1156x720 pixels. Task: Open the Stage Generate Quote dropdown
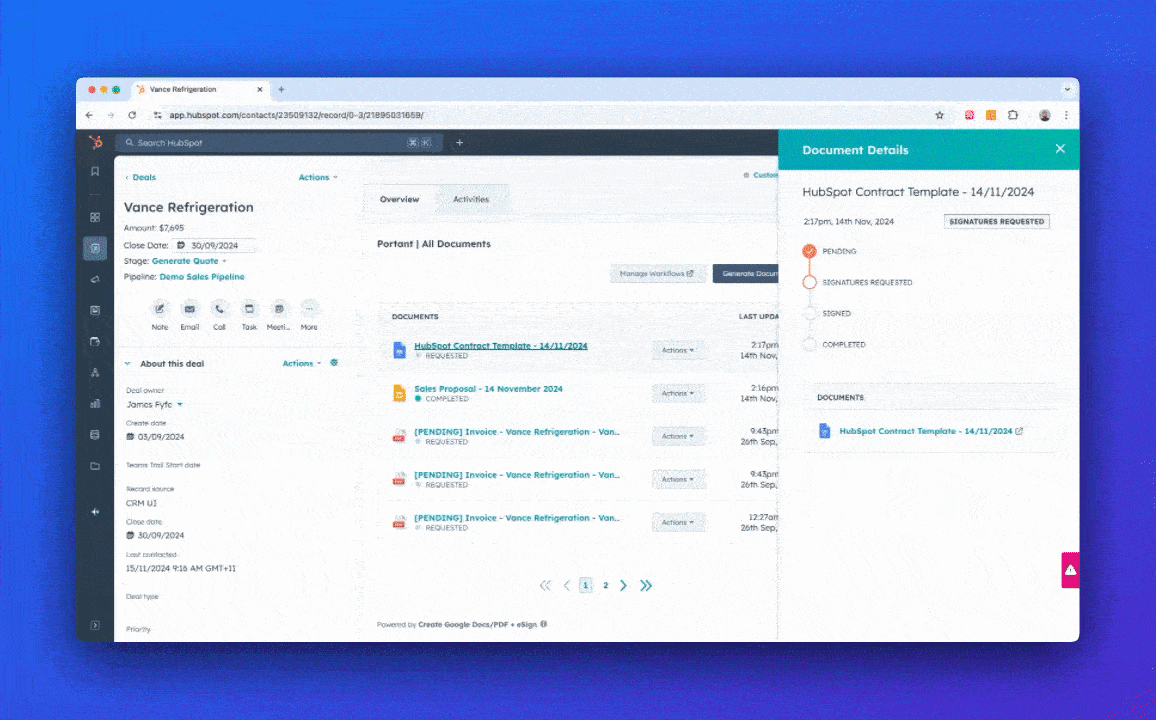pyautogui.click(x=189, y=261)
